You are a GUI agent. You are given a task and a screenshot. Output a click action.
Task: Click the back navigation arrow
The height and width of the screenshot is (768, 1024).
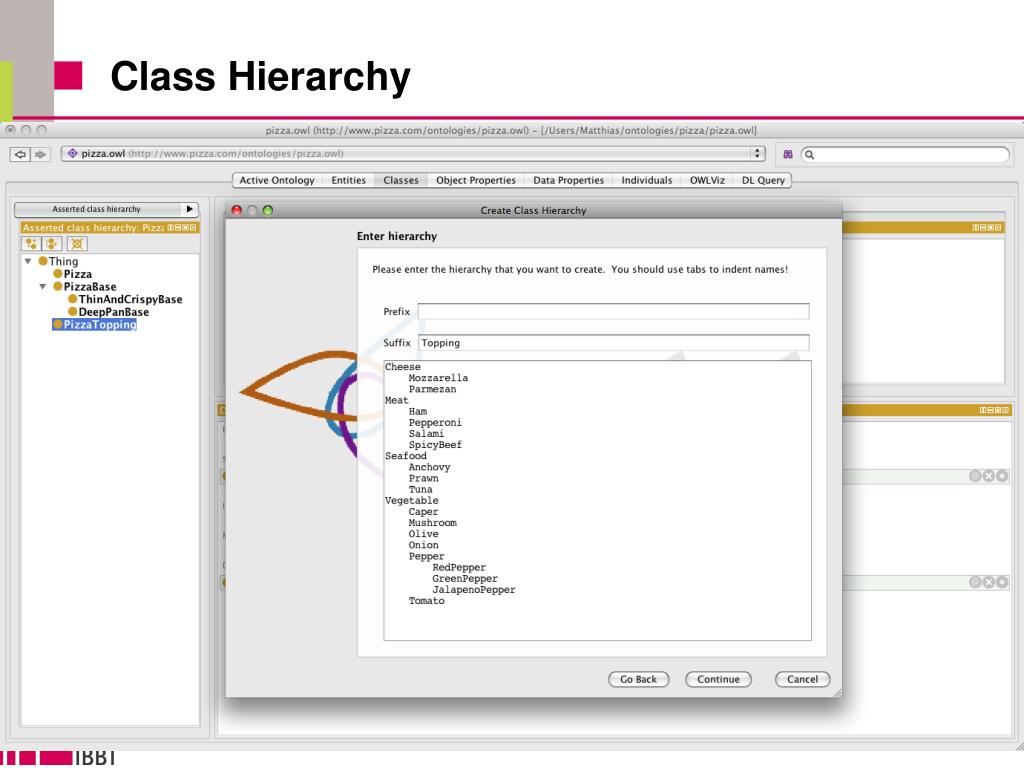[20, 154]
